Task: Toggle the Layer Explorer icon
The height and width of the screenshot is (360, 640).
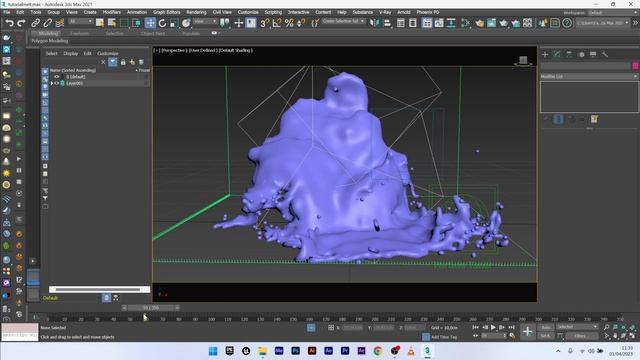Action: (x=413, y=23)
